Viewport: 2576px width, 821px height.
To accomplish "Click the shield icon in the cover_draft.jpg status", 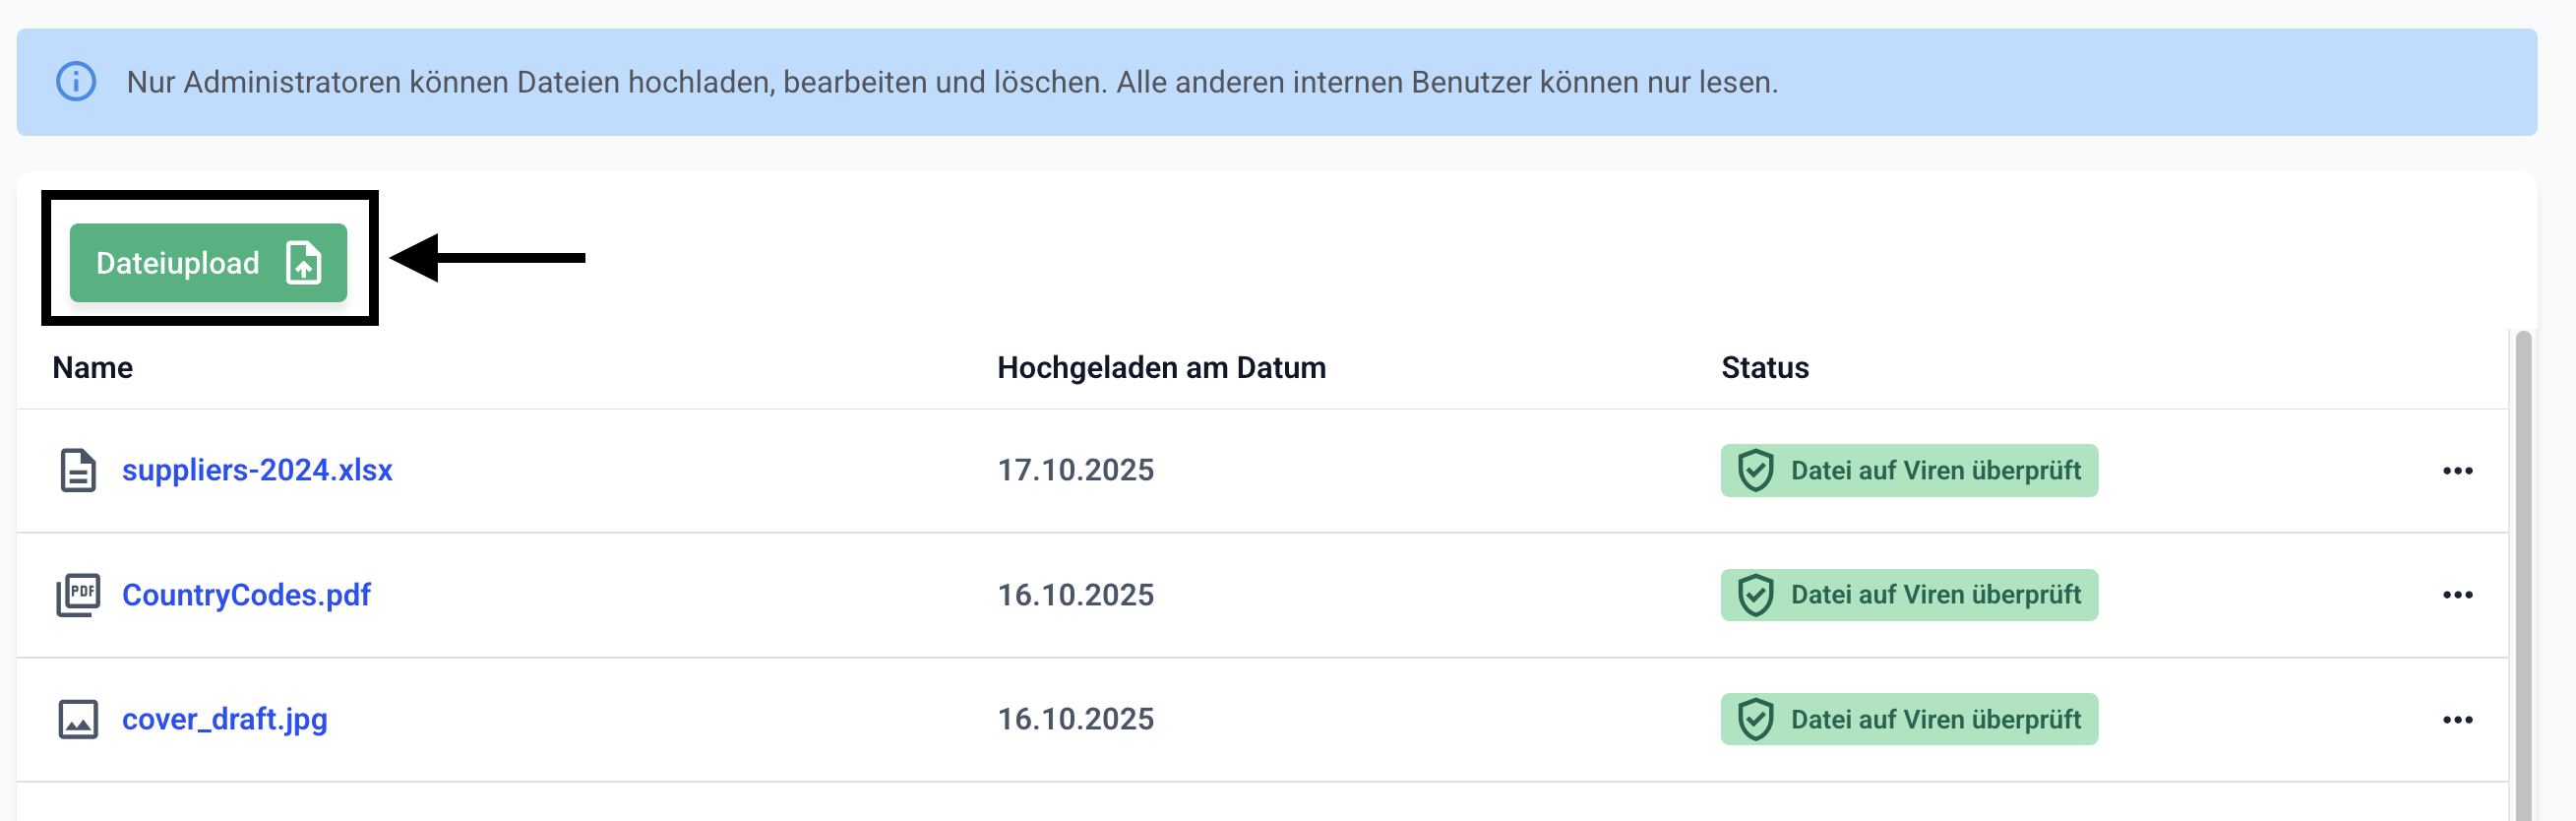I will [1755, 719].
